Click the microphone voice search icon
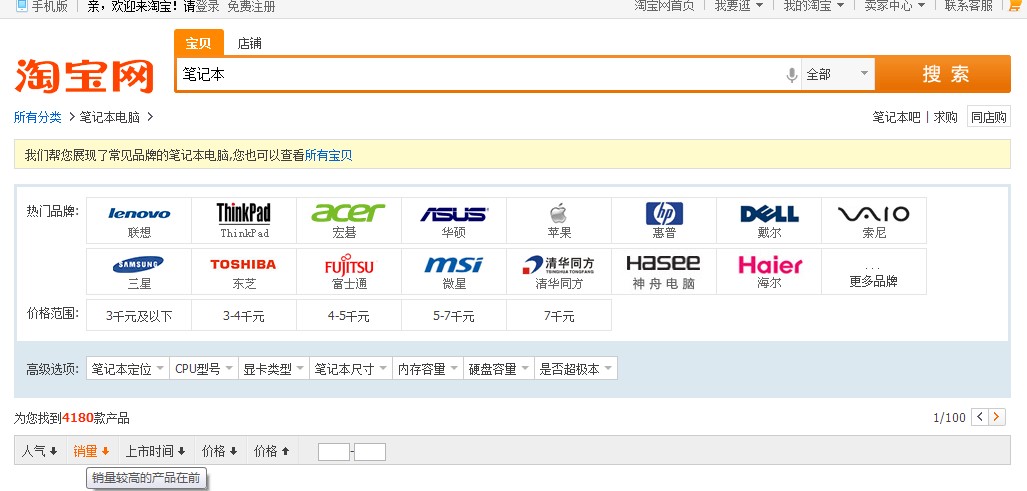 pyautogui.click(x=791, y=75)
